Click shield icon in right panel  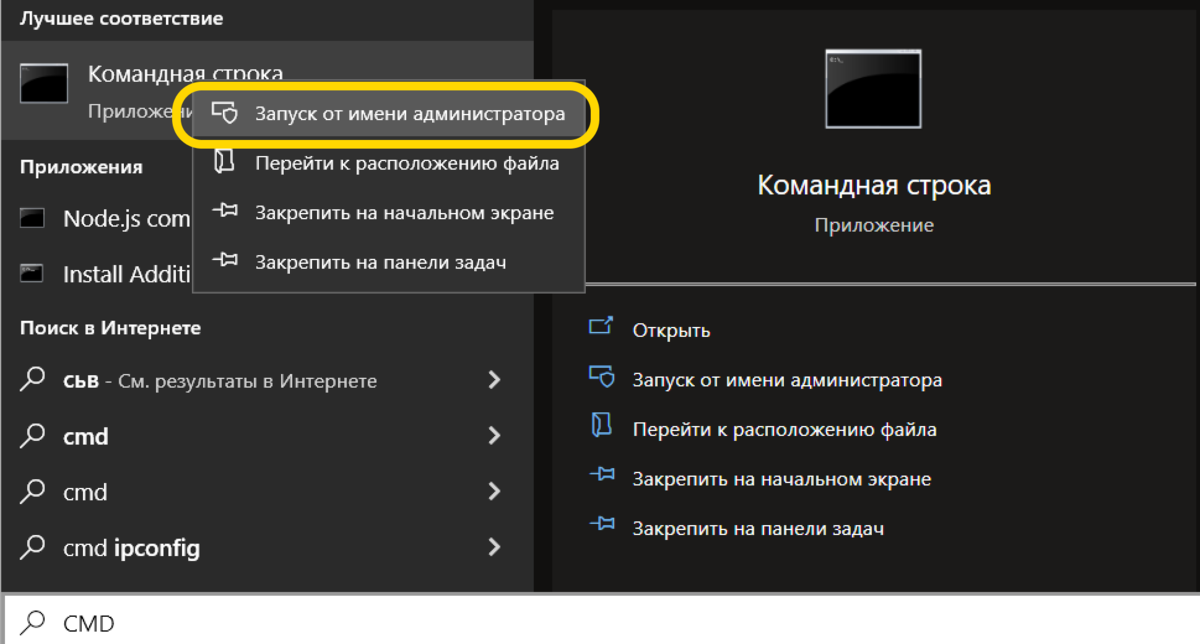601,376
